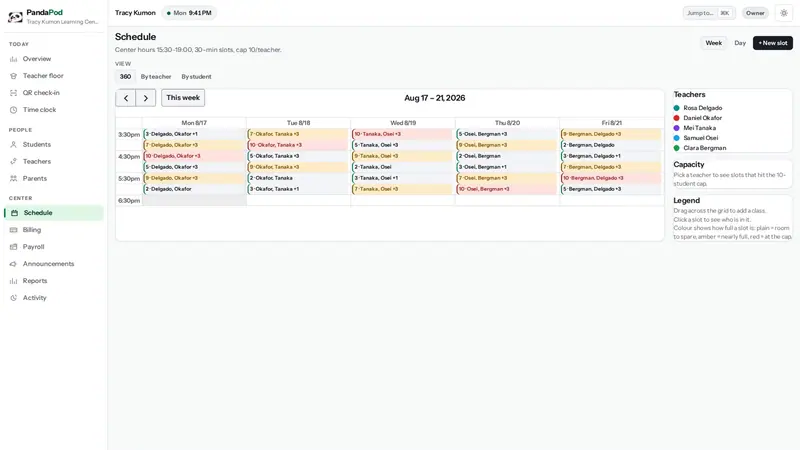The image size is (800, 450).
Task: Open QR check-in from its sidebar icon
Action: click(x=13, y=93)
